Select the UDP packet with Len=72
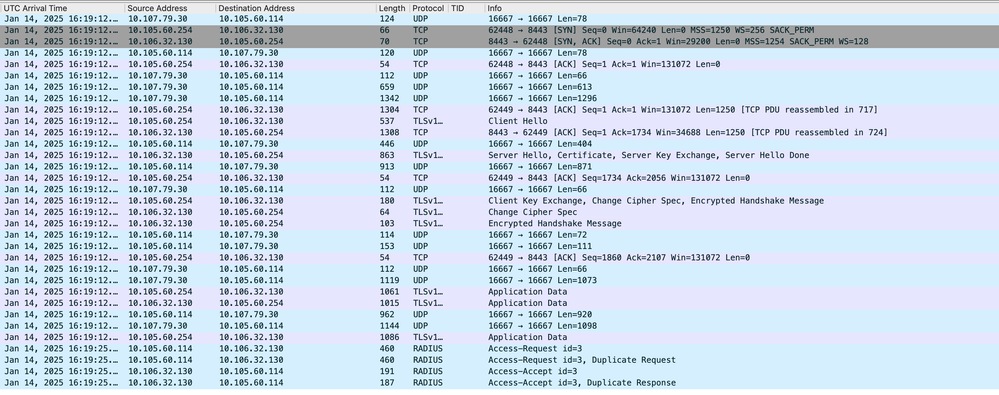 coord(500,235)
